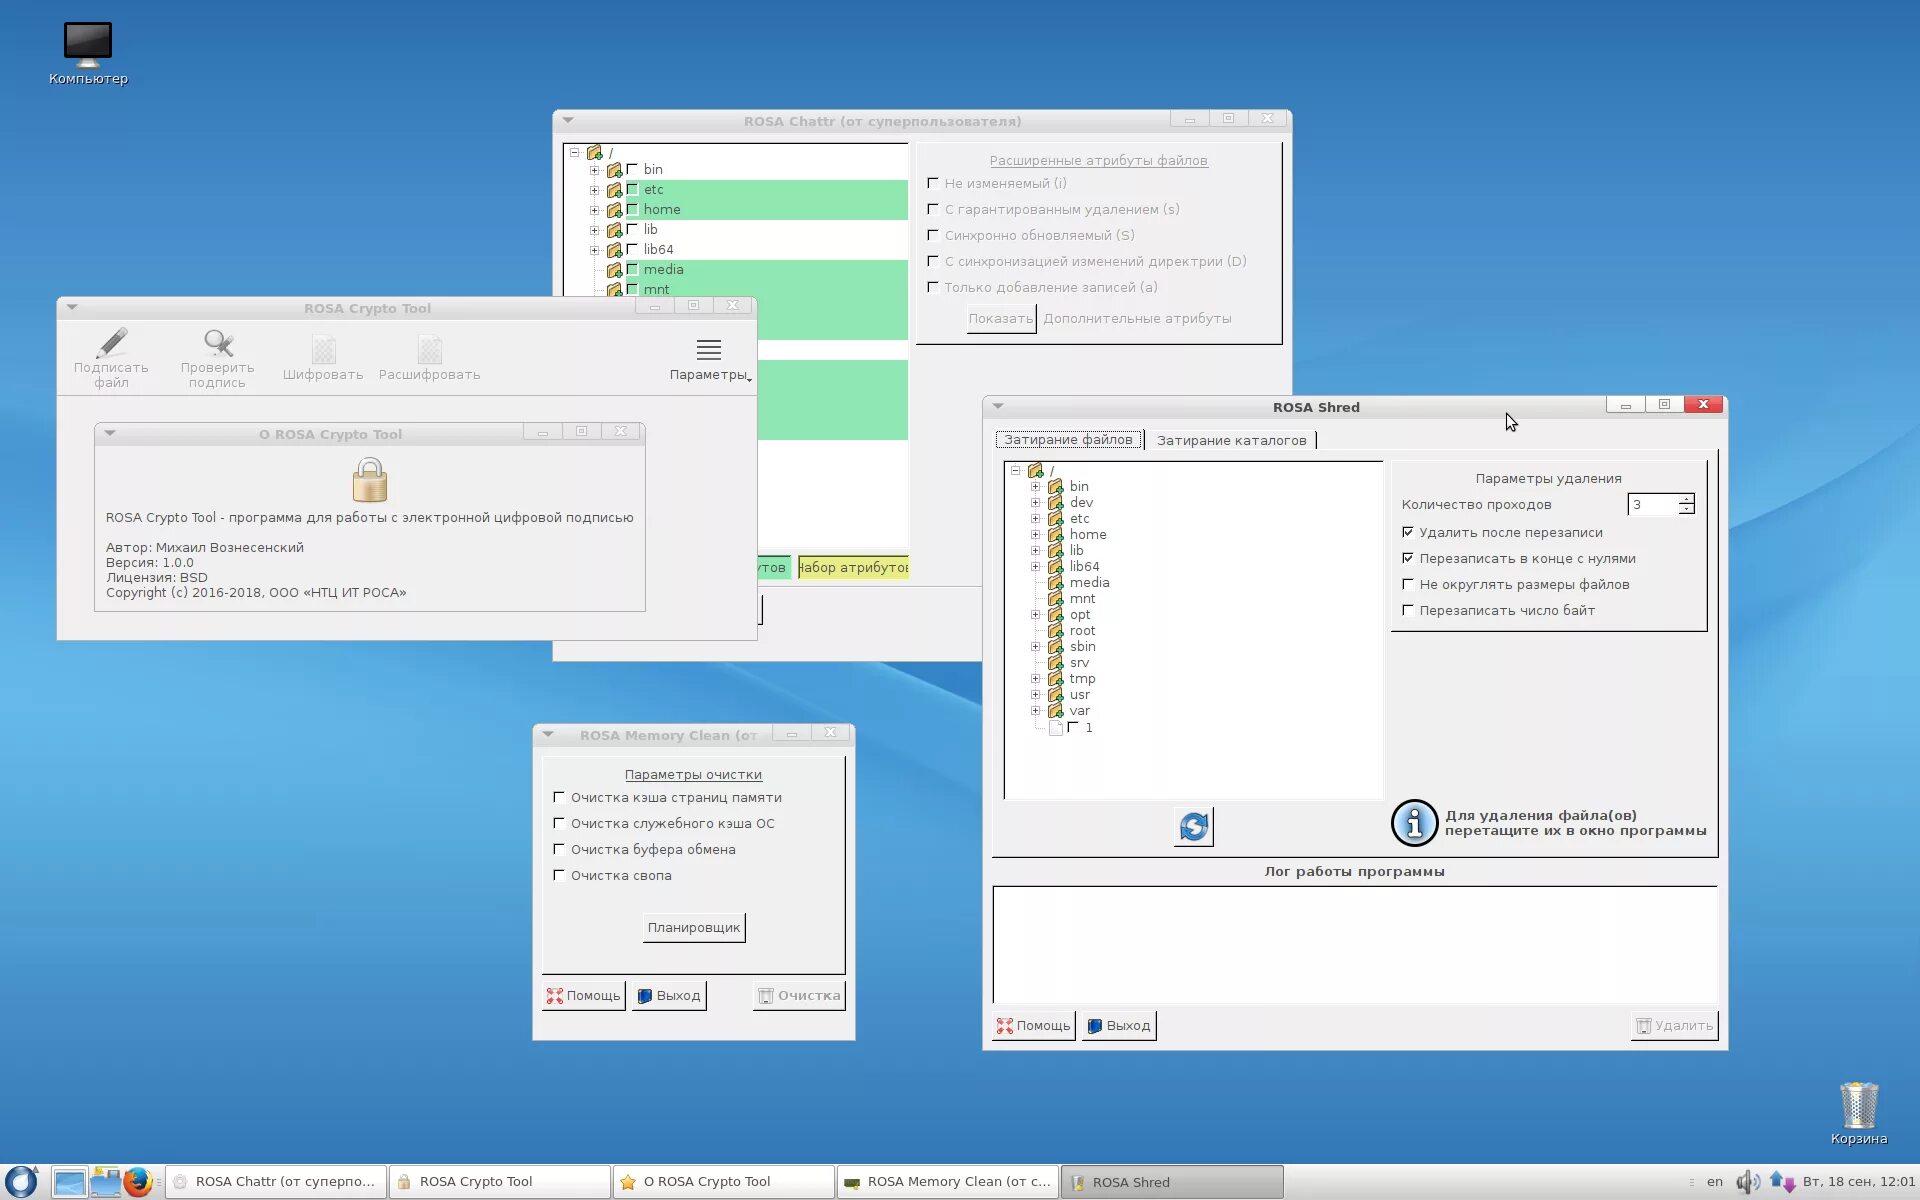Enable Do not round file sizes option
The image size is (1920, 1200).
click(1408, 584)
